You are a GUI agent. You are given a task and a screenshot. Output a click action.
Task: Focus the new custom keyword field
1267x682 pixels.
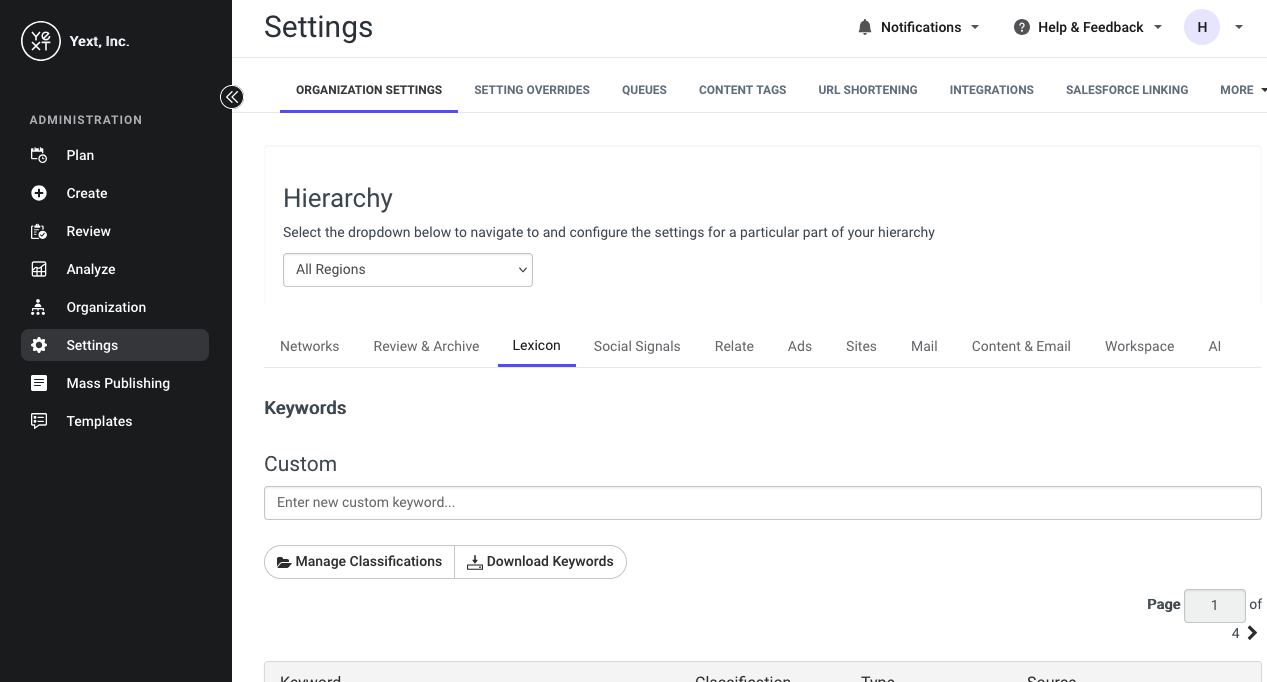coord(763,503)
